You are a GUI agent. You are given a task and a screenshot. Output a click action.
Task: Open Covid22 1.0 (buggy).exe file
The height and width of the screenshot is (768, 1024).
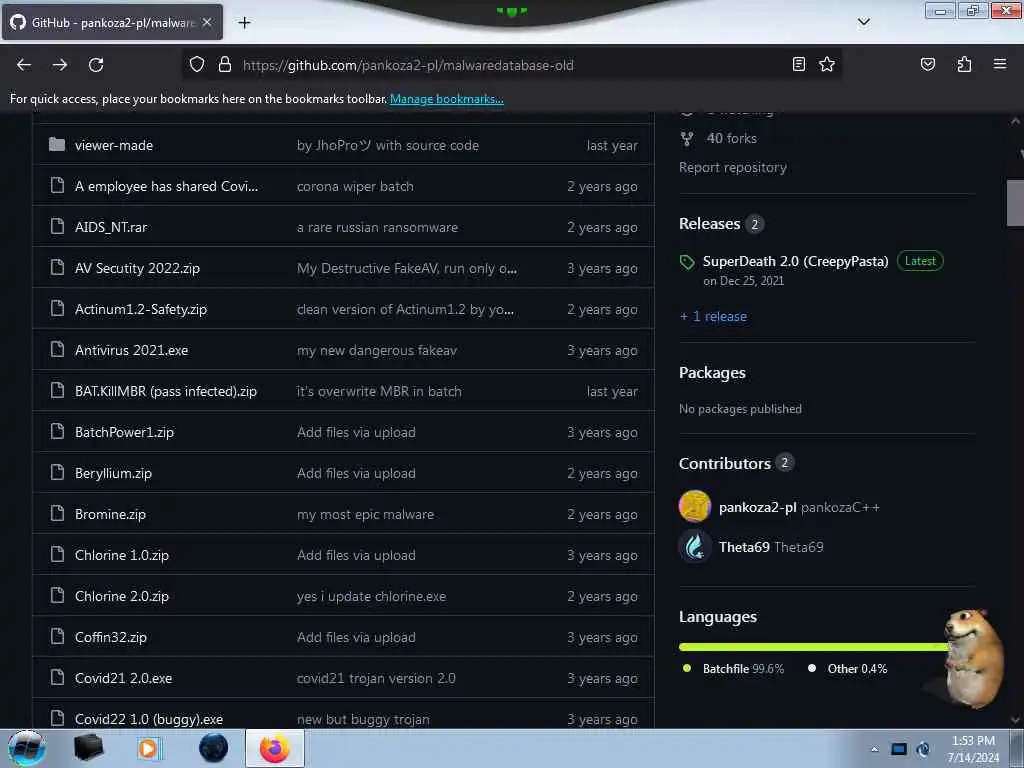[x=149, y=719]
